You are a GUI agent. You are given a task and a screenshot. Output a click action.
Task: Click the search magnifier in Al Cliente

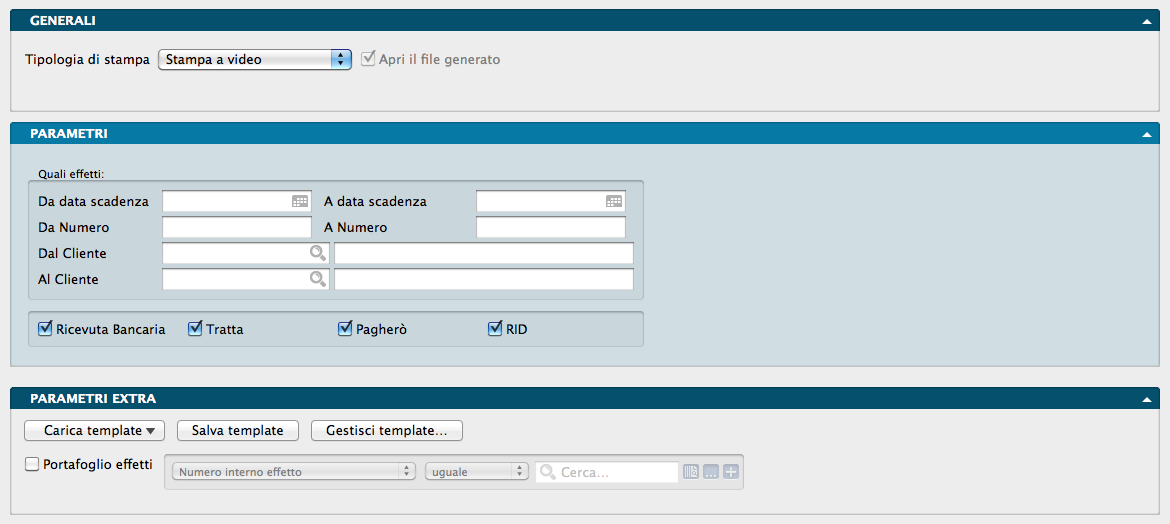pyautogui.click(x=318, y=279)
